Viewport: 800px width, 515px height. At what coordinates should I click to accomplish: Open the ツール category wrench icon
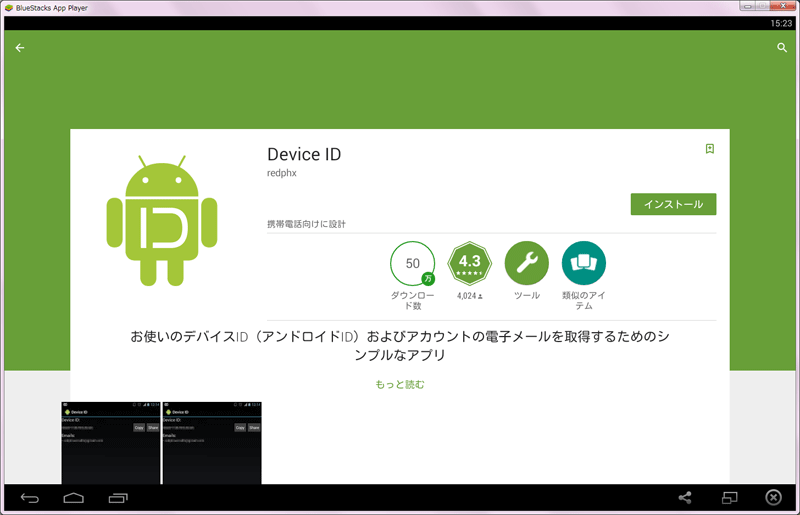[527, 263]
